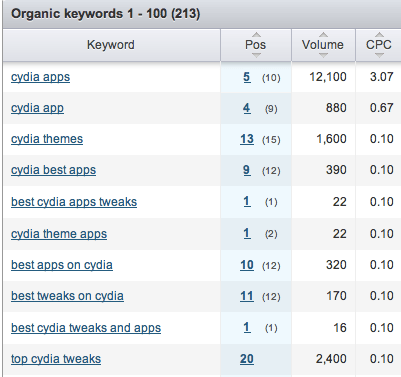Click position 1 link for best cydia apps tweaks
Viewport: 401px width, 377px height.
pyautogui.click(x=247, y=202)
